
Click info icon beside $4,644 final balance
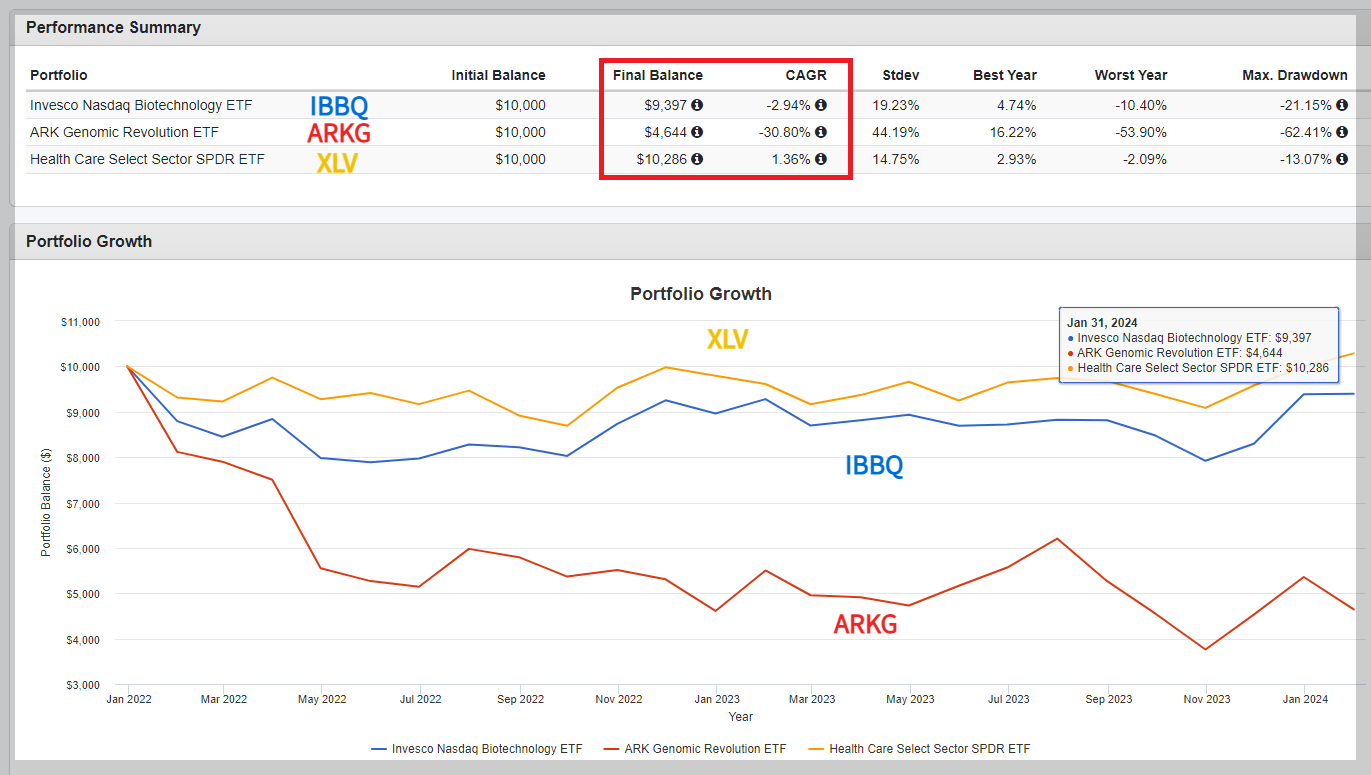(697, 132)
